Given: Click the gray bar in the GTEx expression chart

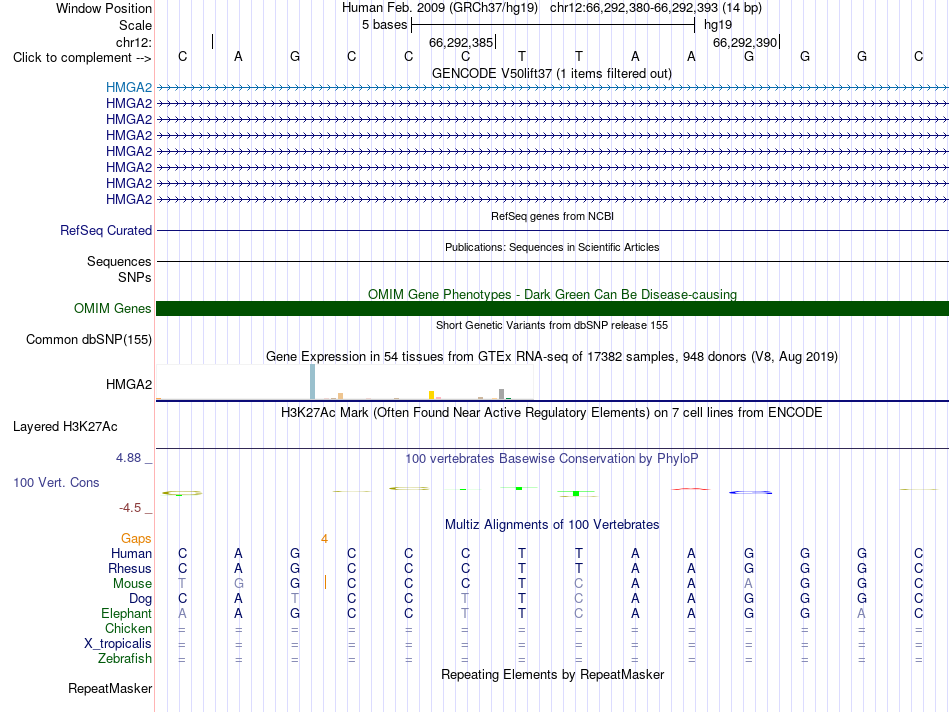Looking at the screenshot, I should point(501,394).
